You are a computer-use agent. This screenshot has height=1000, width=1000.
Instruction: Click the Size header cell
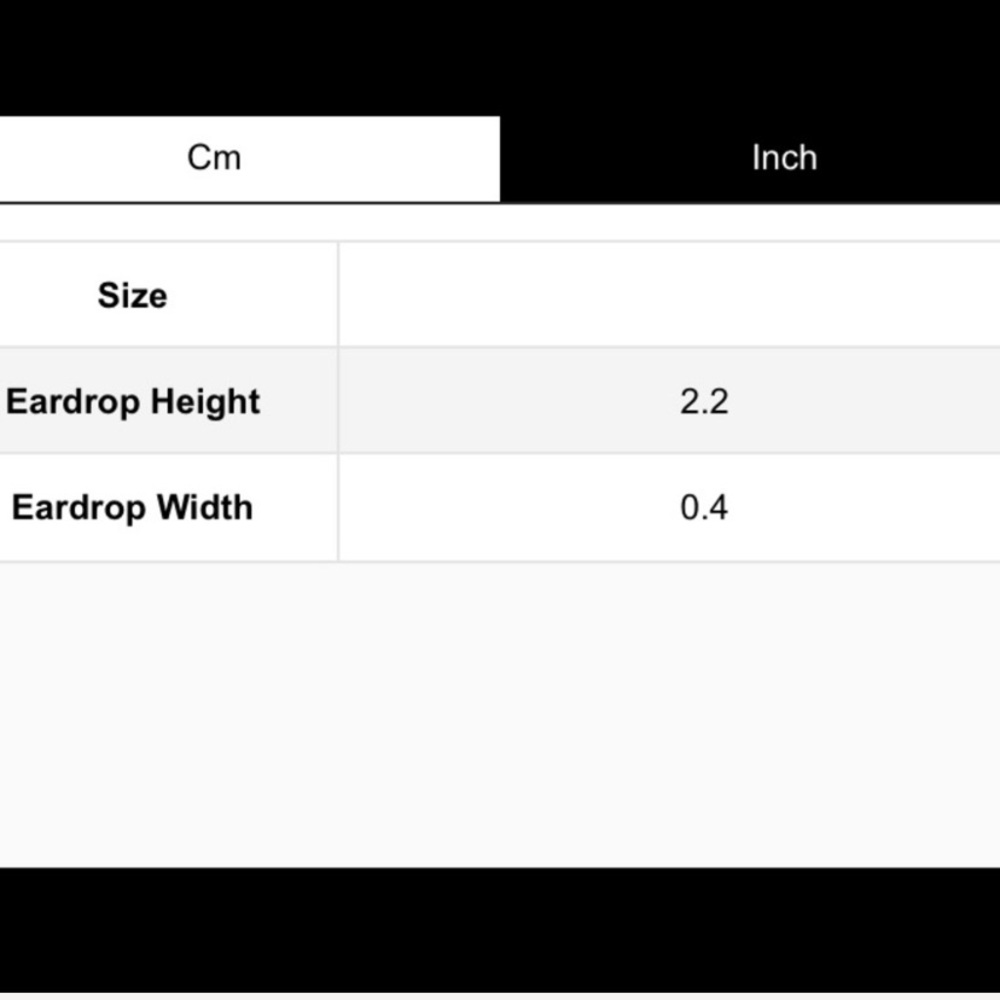(x=168, y=295)
